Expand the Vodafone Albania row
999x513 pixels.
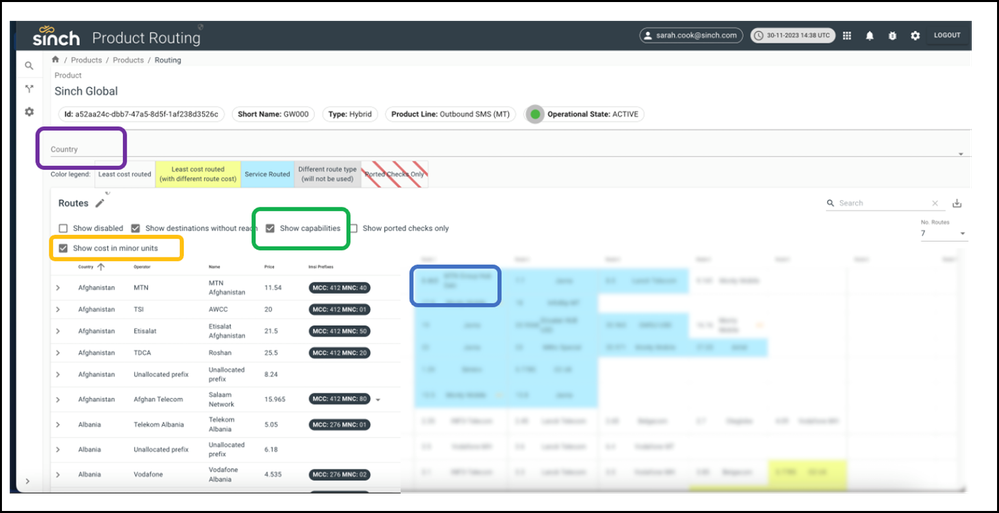point(57,475)
